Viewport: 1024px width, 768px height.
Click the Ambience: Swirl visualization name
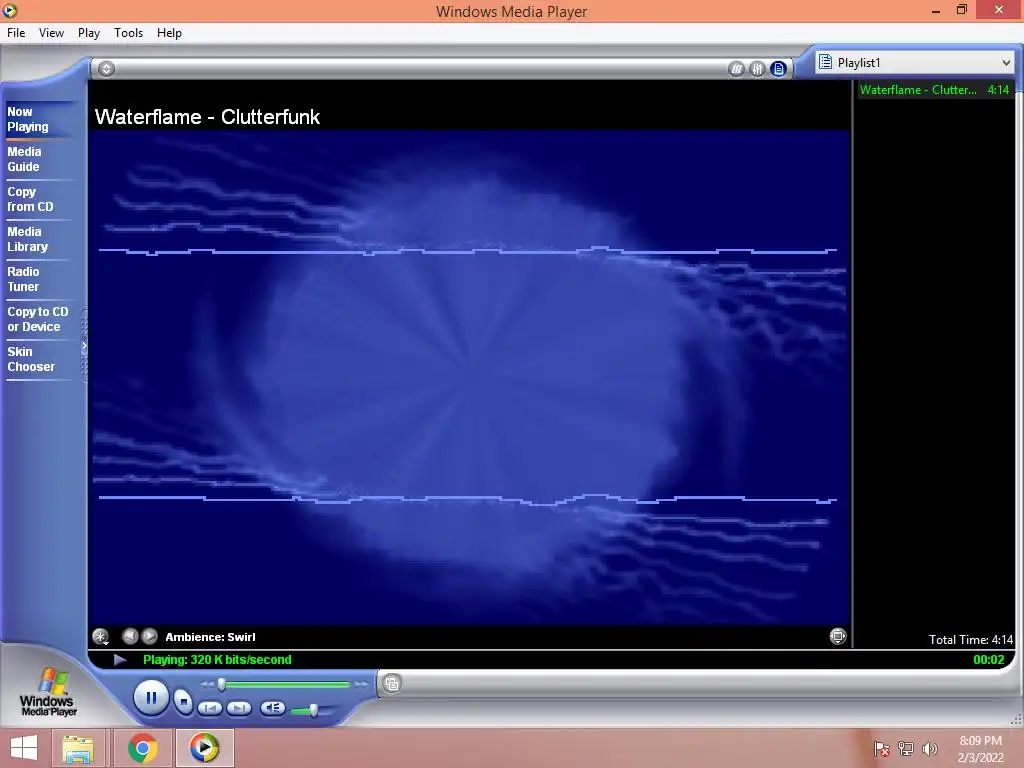coord(210,637)
